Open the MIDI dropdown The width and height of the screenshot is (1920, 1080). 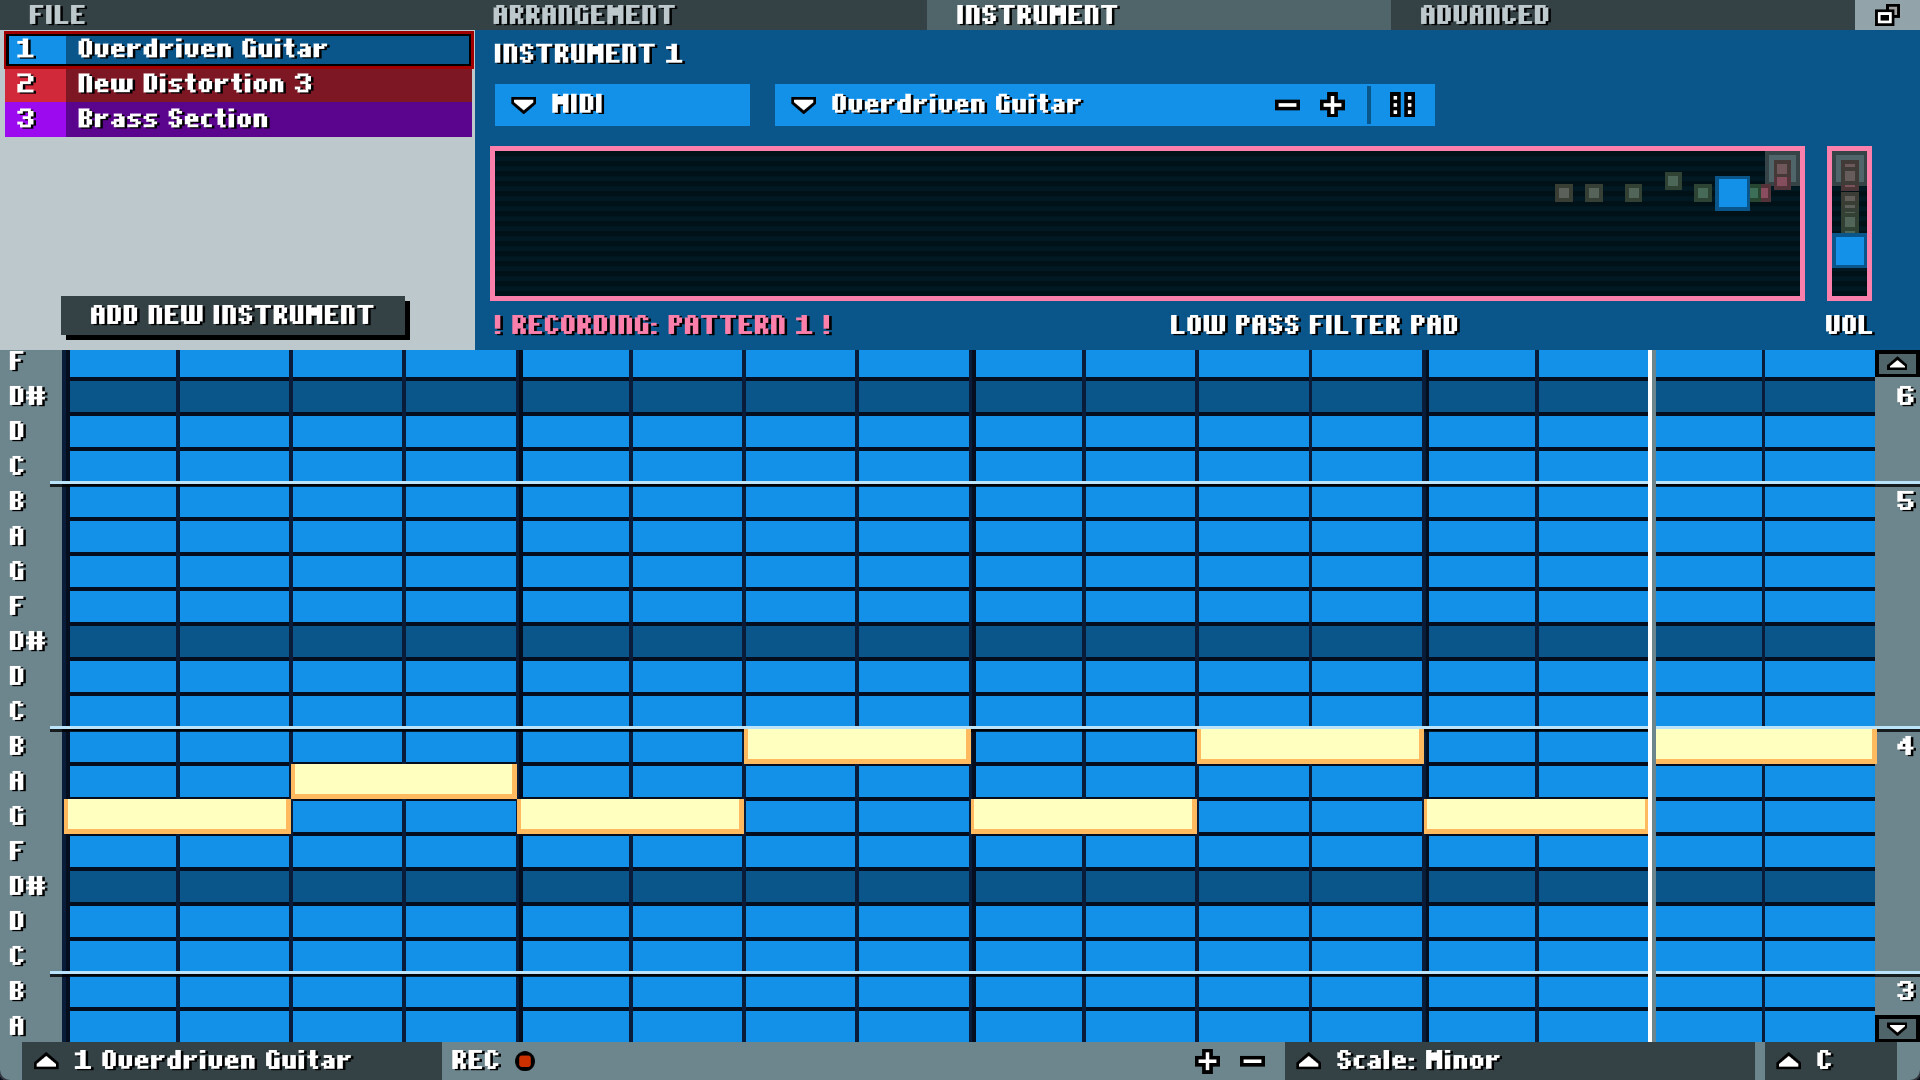pos(620,104)
